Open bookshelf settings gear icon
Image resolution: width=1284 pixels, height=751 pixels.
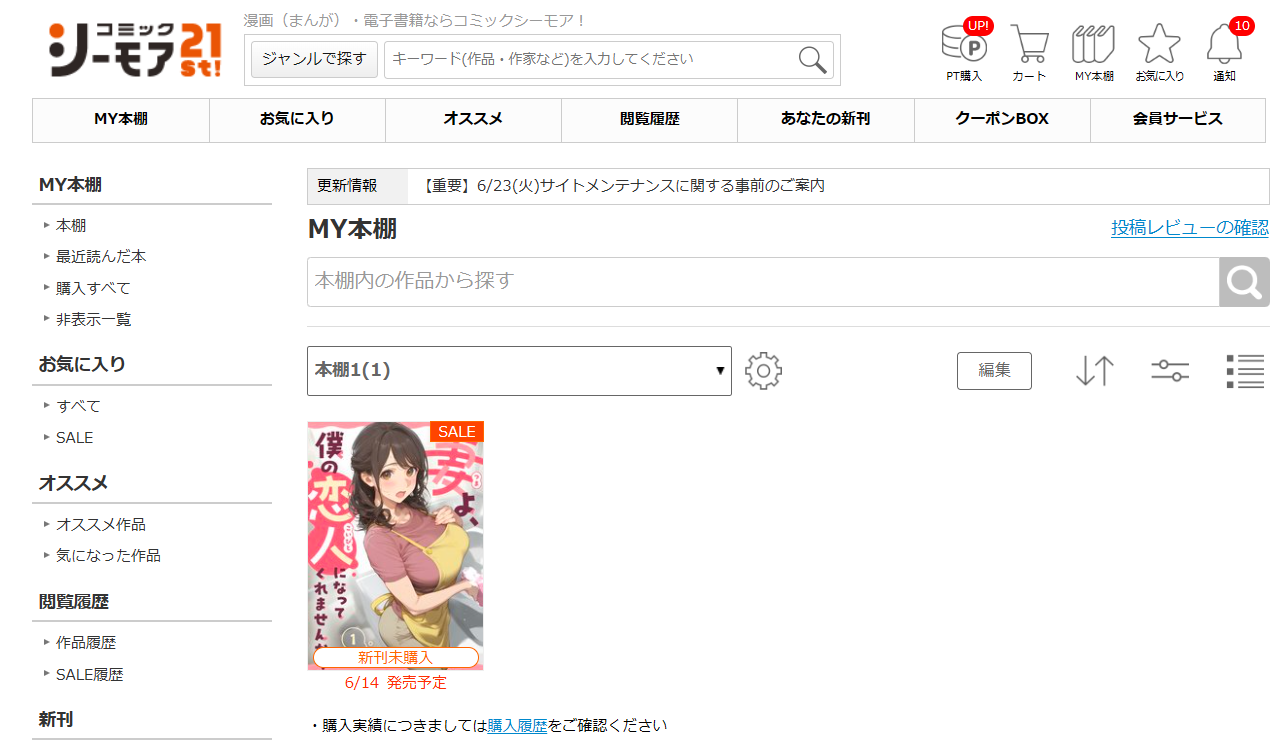click(763, 371)
